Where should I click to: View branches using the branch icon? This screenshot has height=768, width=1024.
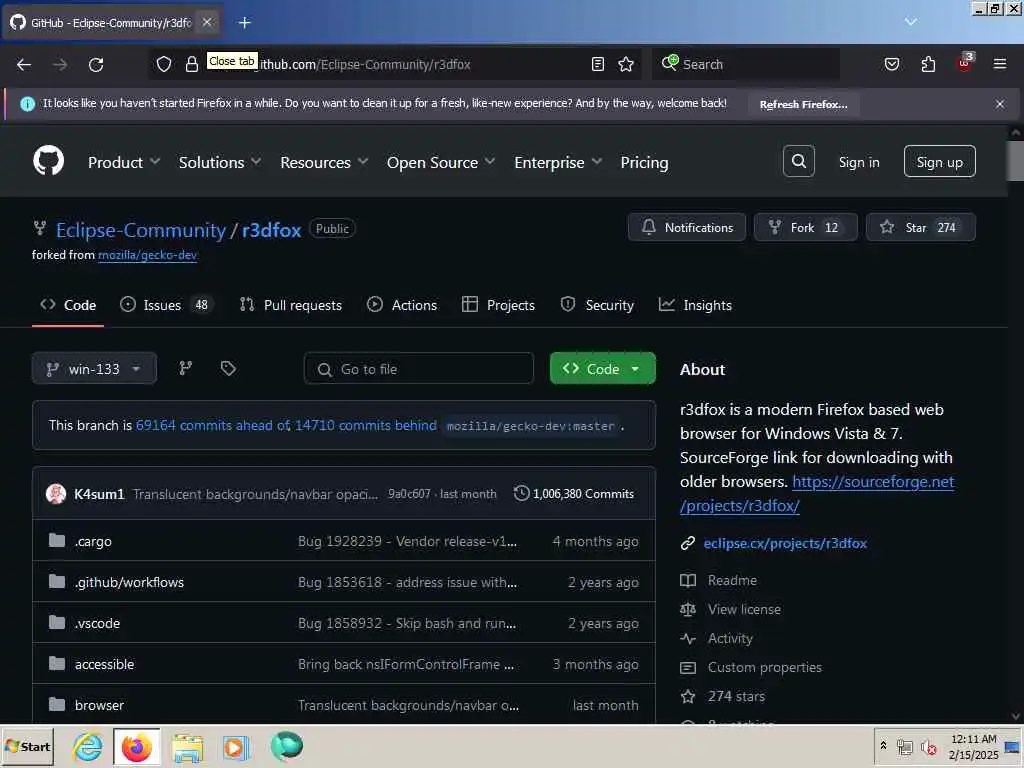point(185,368)
